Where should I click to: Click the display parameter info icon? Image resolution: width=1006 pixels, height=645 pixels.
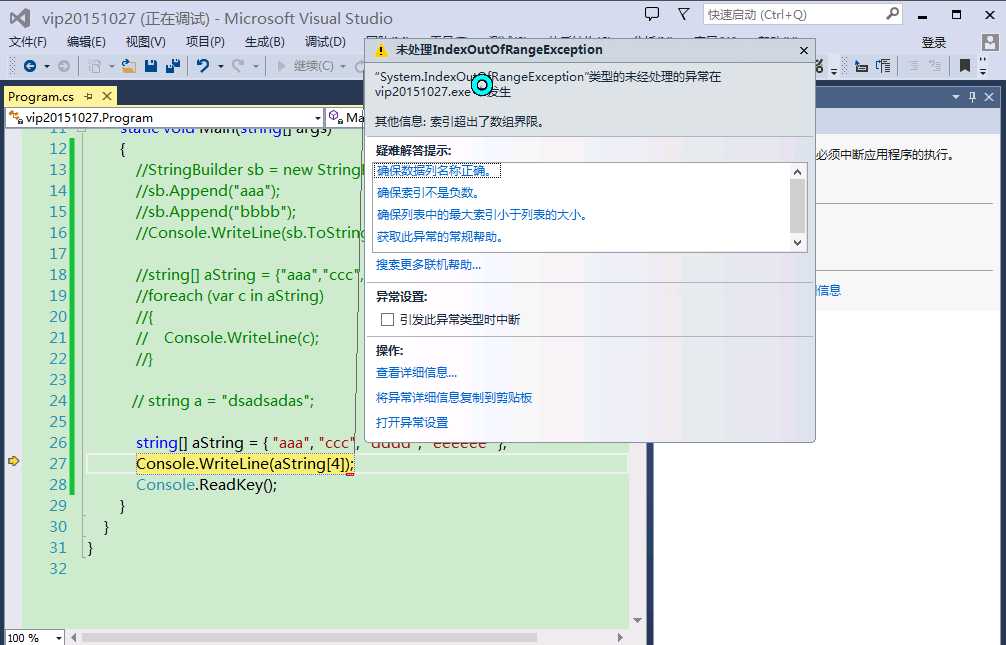[x=883, y=65]
